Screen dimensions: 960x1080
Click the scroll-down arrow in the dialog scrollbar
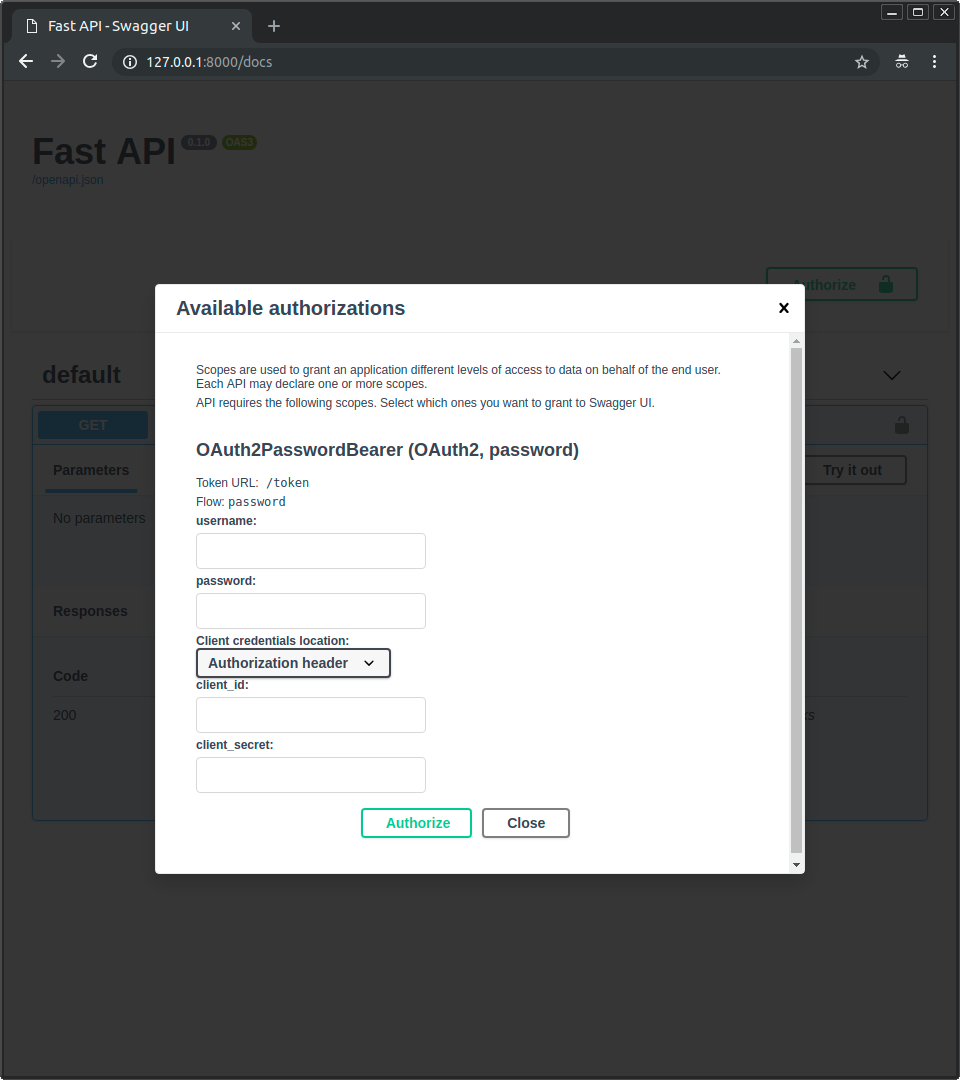[796, 864]
